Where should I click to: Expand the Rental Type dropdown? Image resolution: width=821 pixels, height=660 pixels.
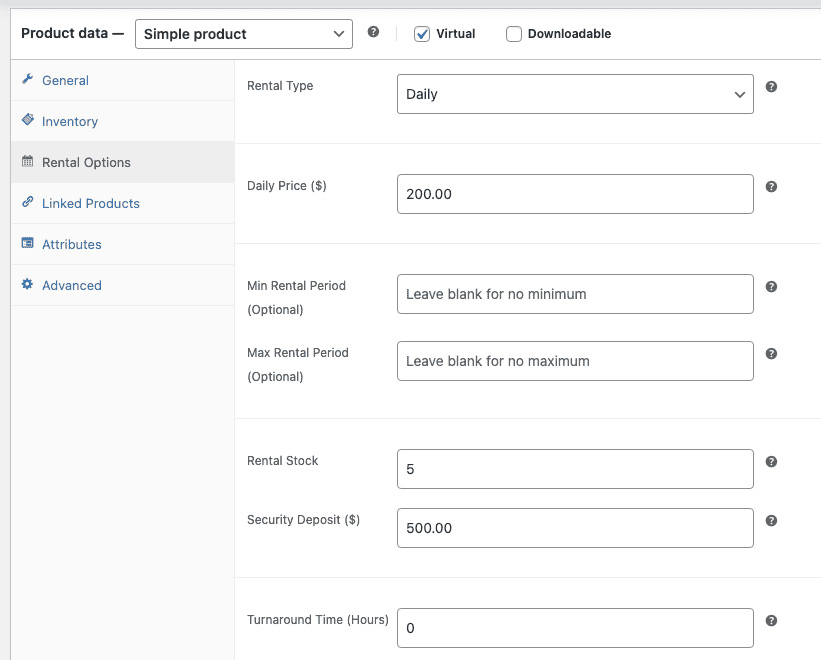point(575,94)
